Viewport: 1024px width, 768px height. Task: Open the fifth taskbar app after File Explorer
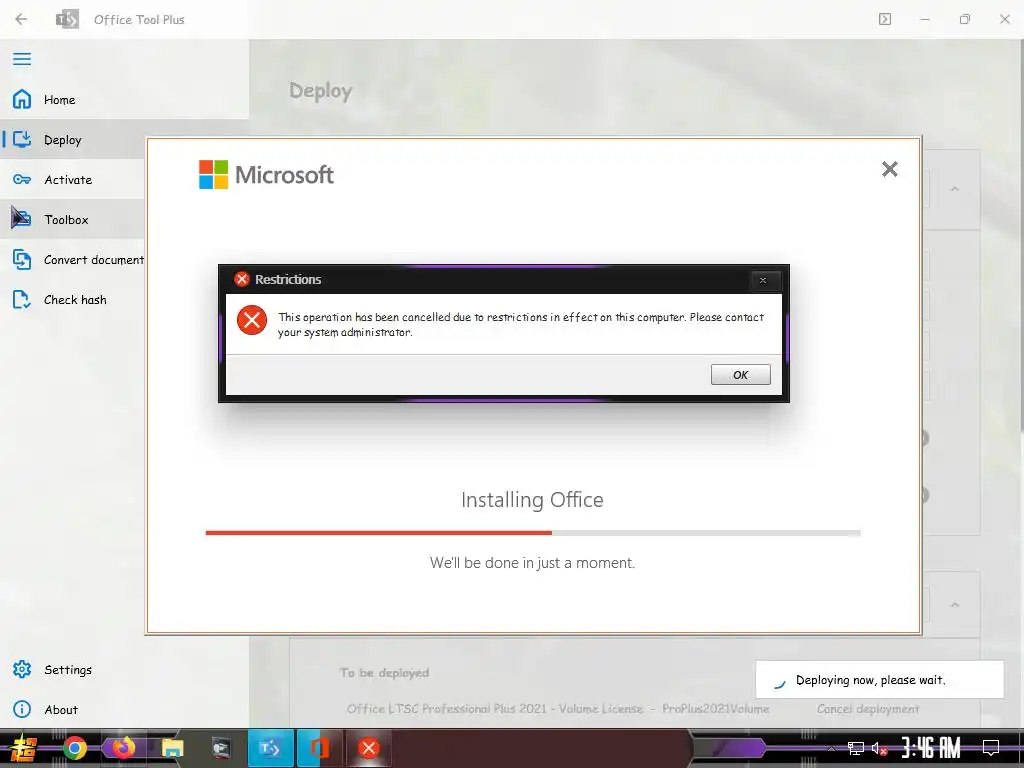click(x=221, y=748)
